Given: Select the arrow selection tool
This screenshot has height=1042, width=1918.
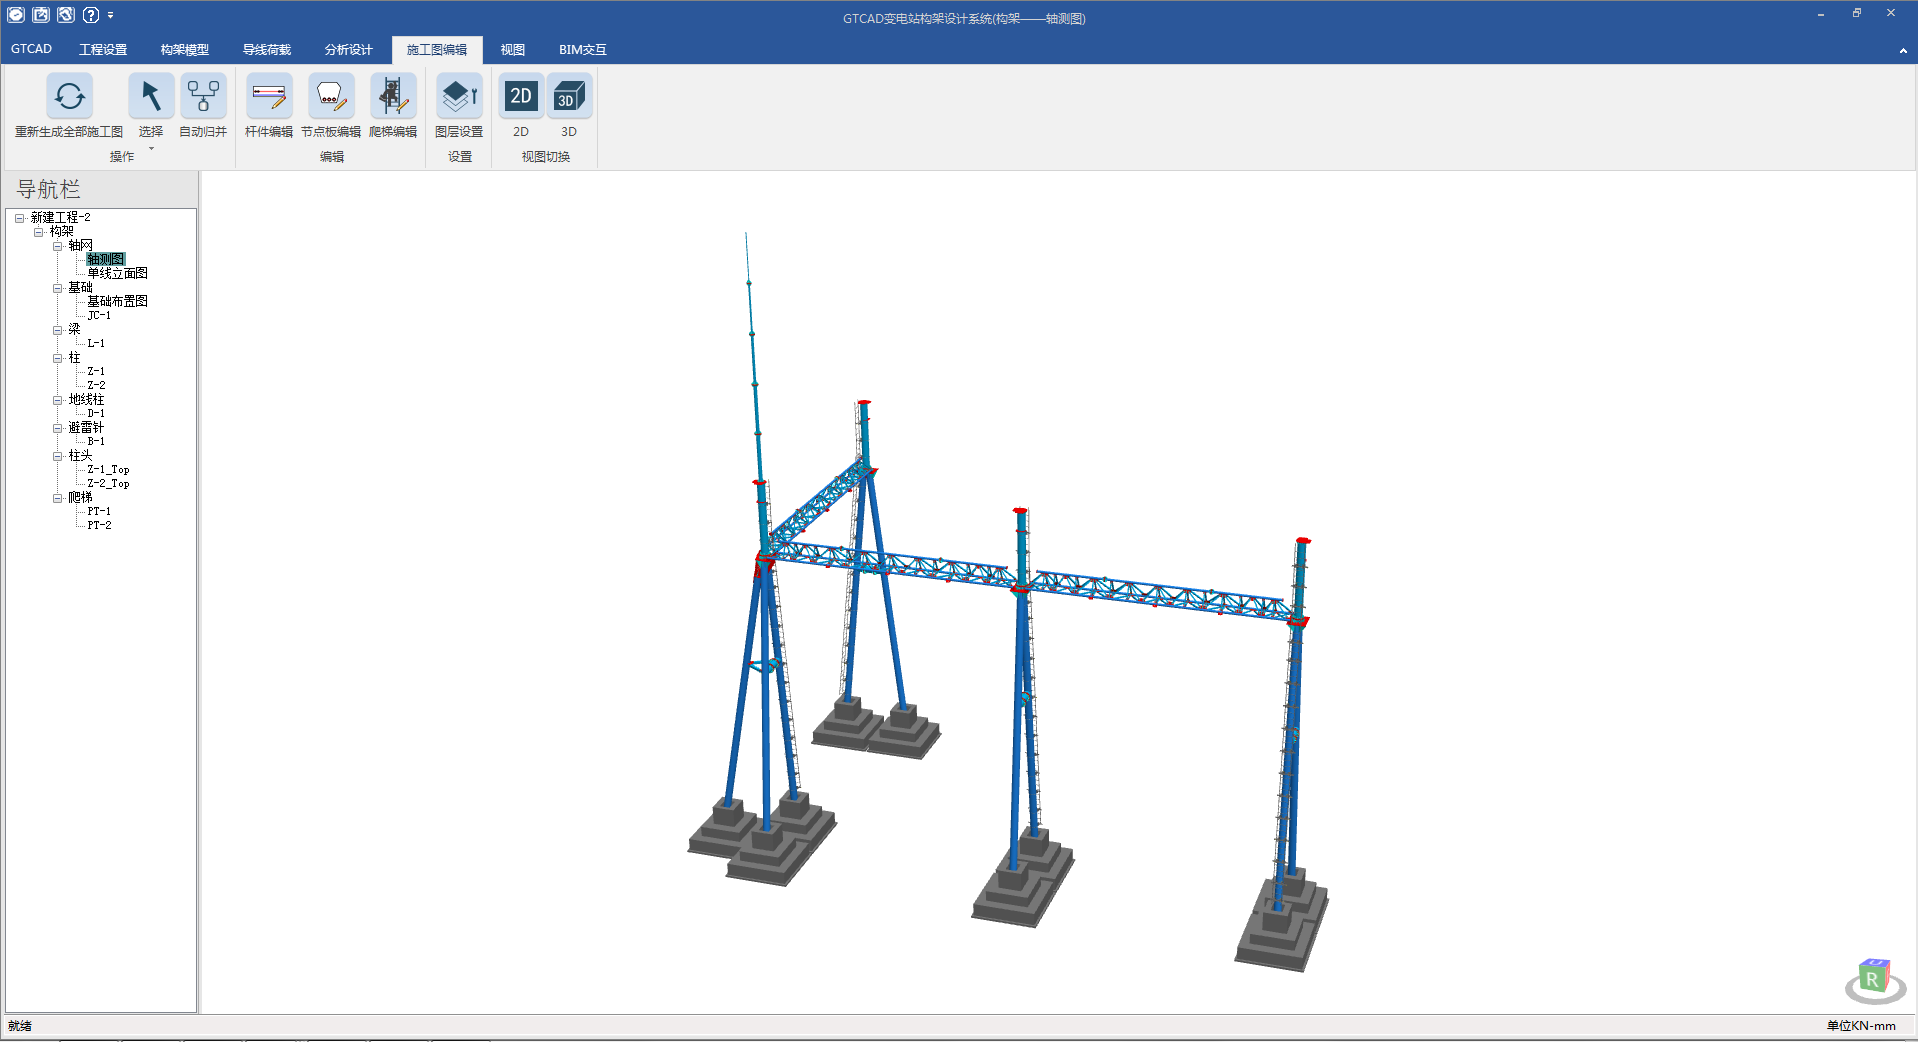Looking at the screenshot, I should click(x=150, y=97).
